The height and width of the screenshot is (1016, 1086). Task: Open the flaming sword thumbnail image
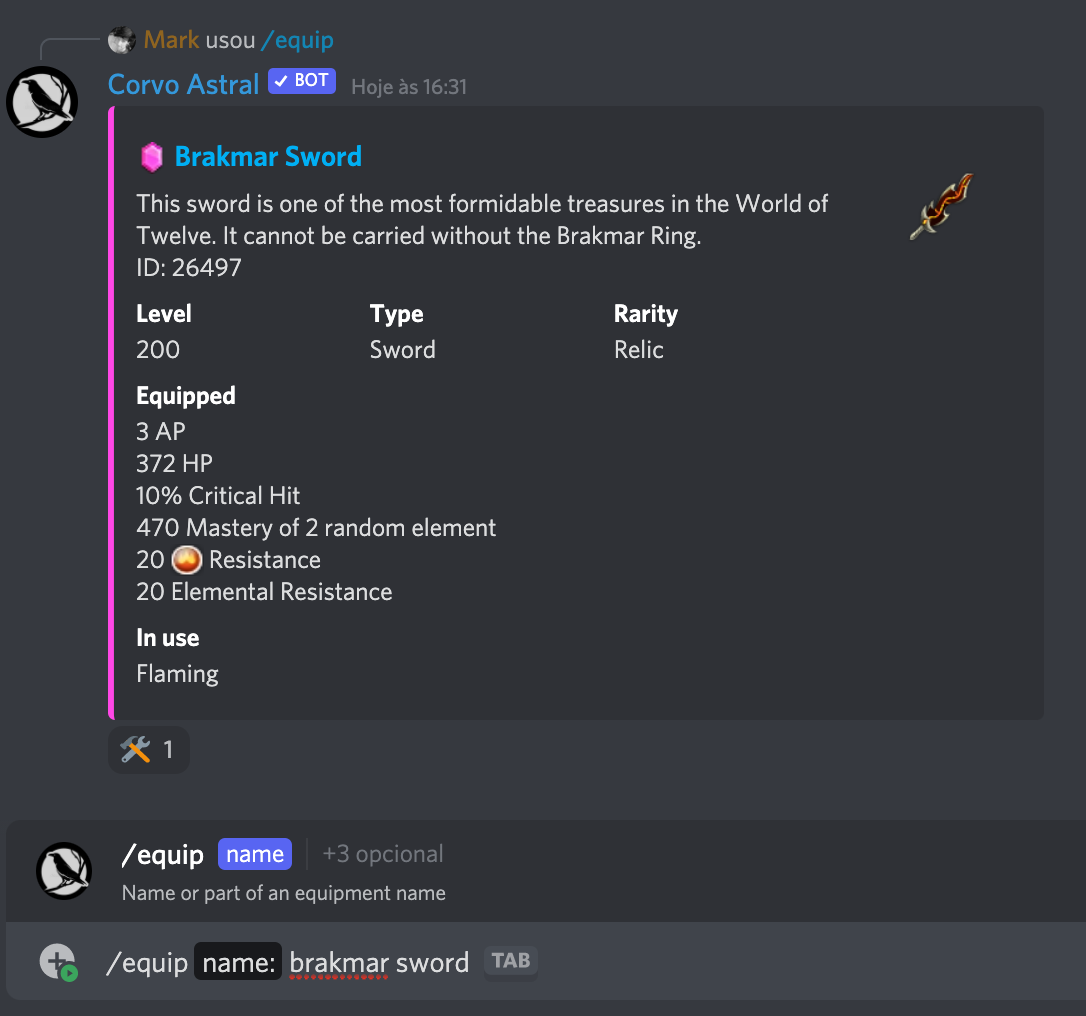click(x=941, y=207)
